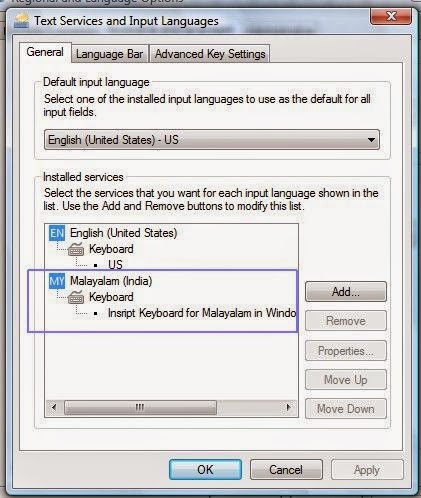Click the dropdown arrow beside English (United States) - US
The height and width of the screenshot is (498, 421).
[x=371, y=140]
